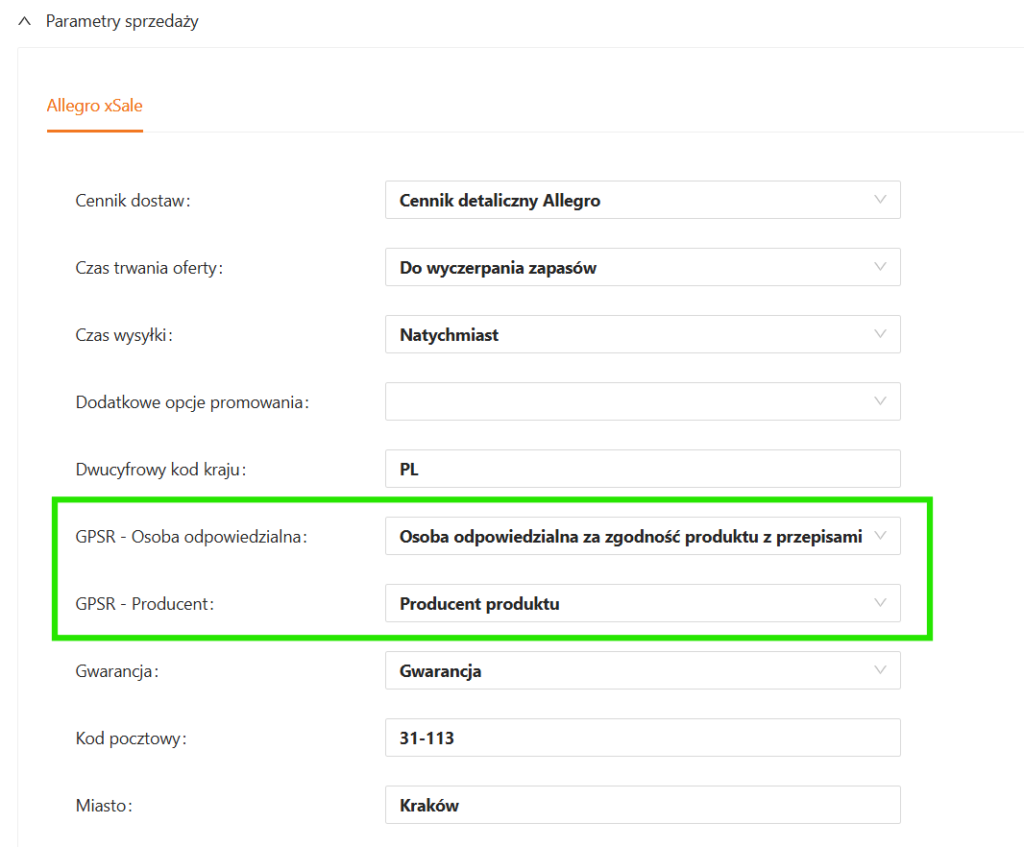Click the chevron icon in the Gwarancja field
This screenshot has height=847, width=1024.
[880, 670]
